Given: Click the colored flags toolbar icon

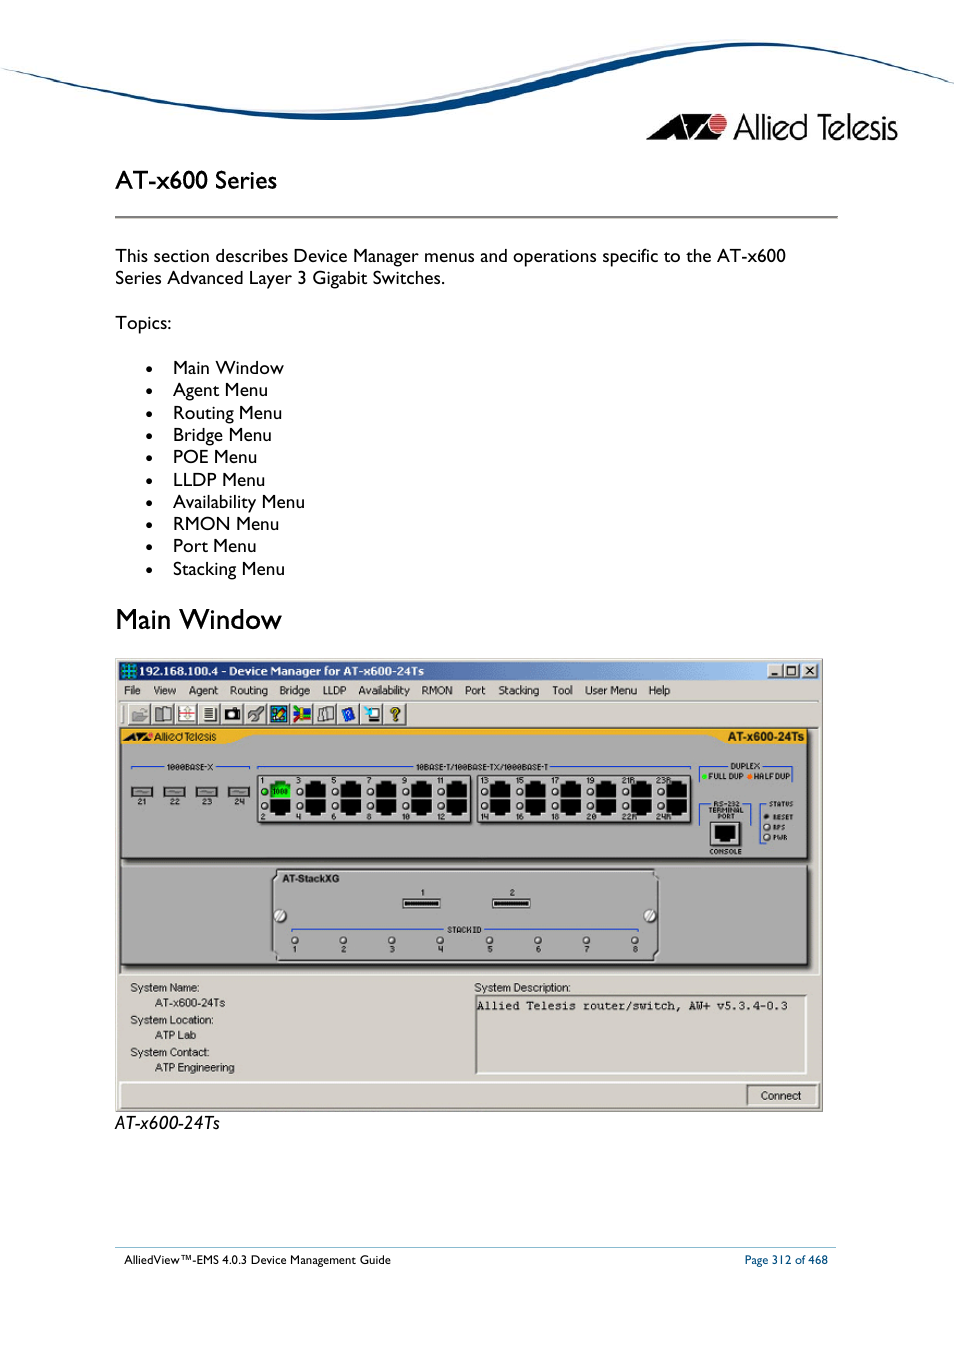Looking at the screenshot, I should click(x=302, y=714).
